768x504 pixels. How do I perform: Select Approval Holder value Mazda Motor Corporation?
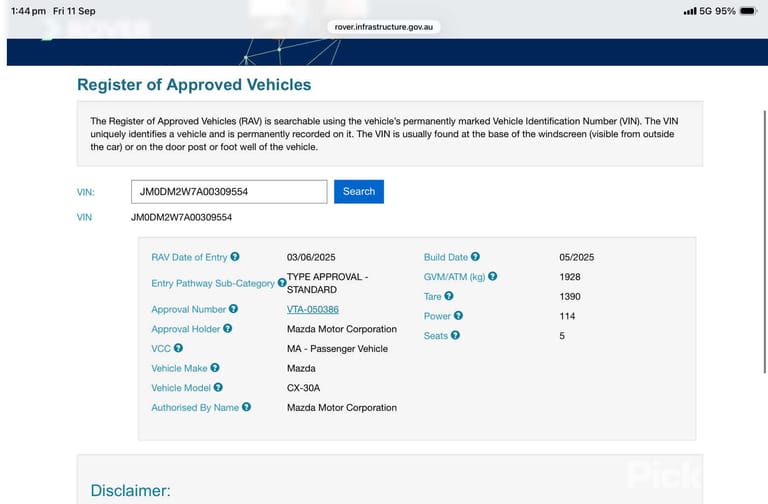click(x=342, y=329)
